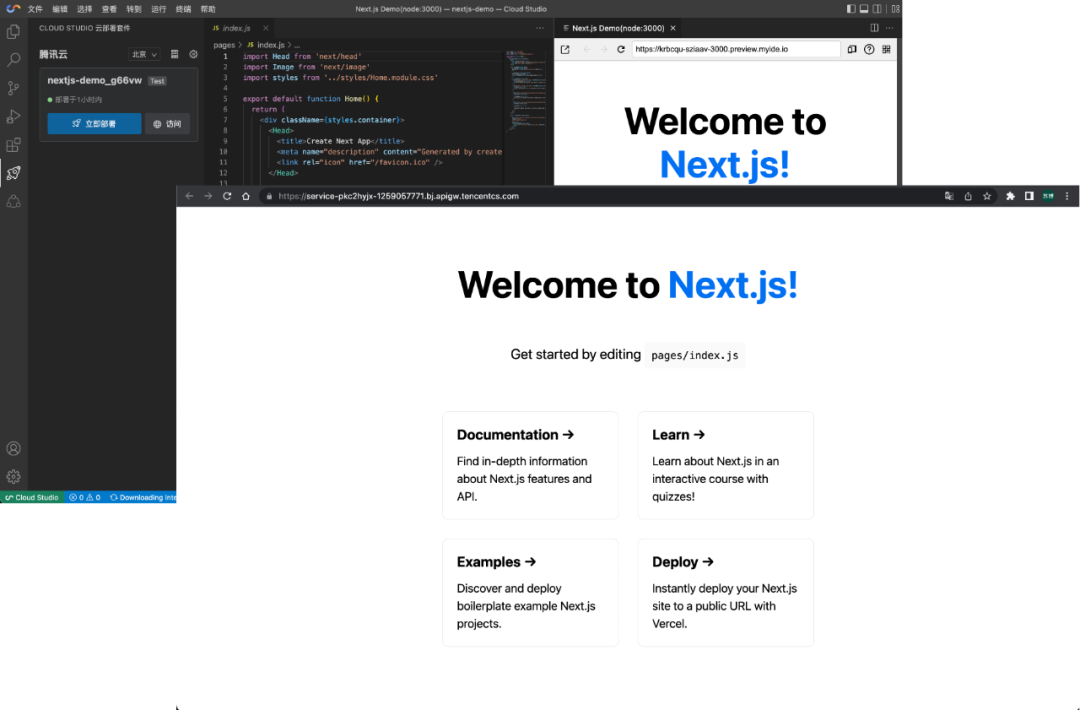Open the 编辑 menu
Viewport: 1080px width, 710px height.
[x=60, y=9]
